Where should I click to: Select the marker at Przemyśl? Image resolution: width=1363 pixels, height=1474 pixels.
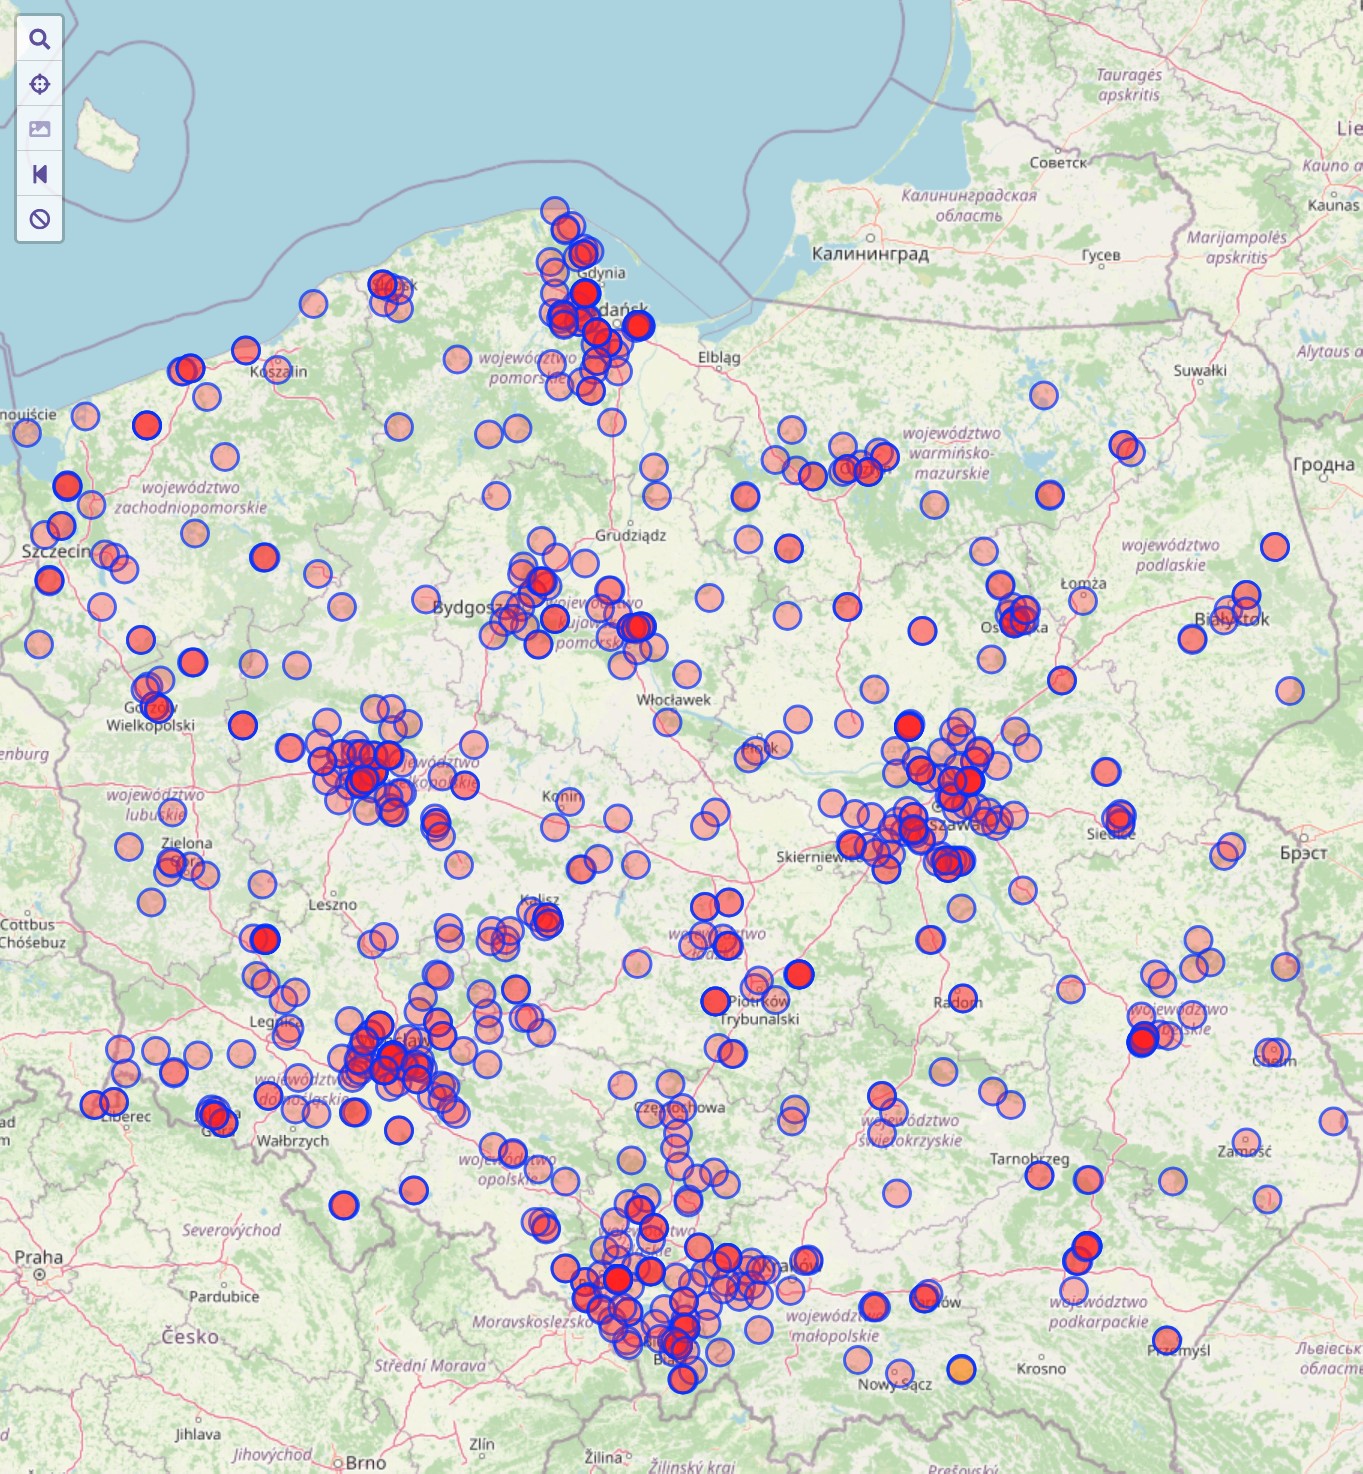(1167, 1340)
